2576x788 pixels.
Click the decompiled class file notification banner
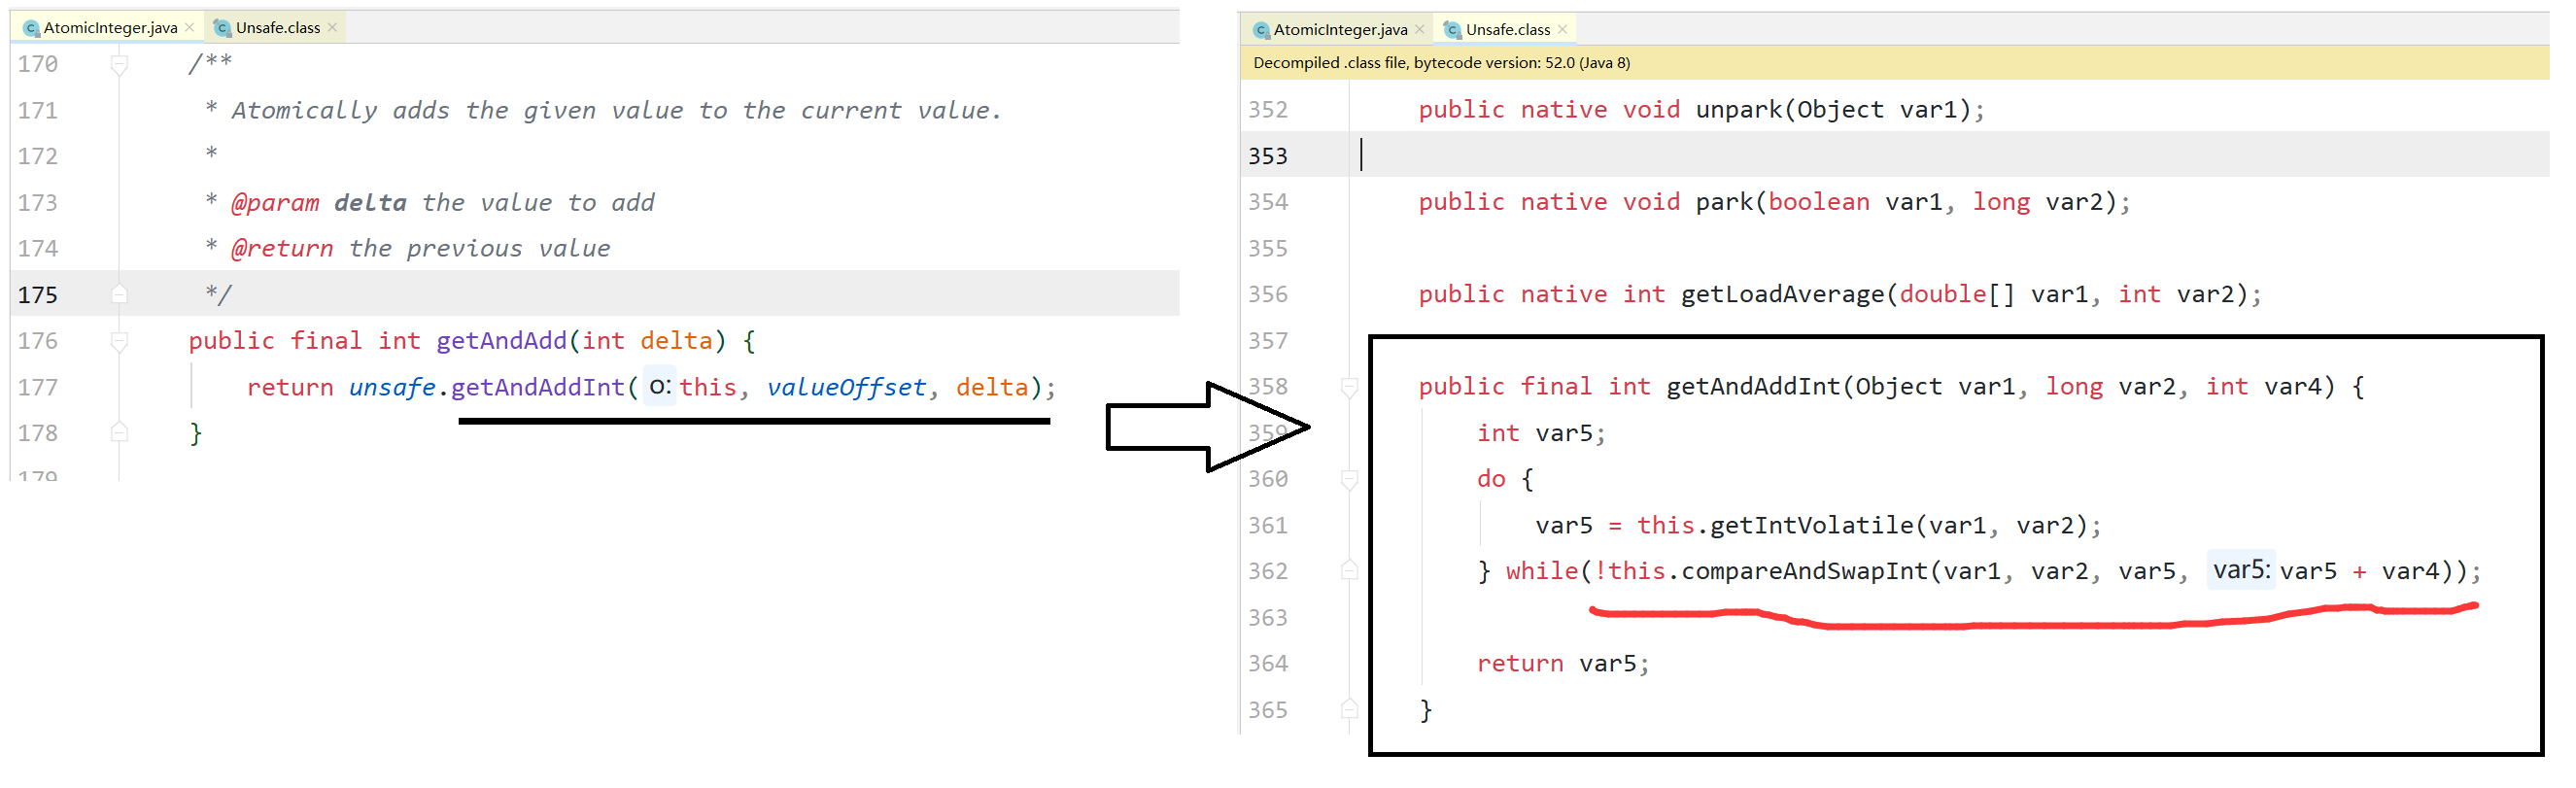click(x=1440, y=63)
